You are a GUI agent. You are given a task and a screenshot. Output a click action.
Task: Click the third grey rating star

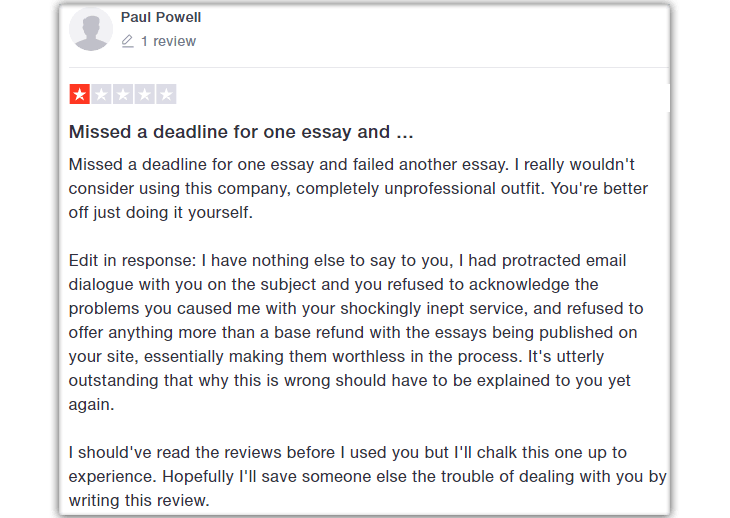pos(123,95)
